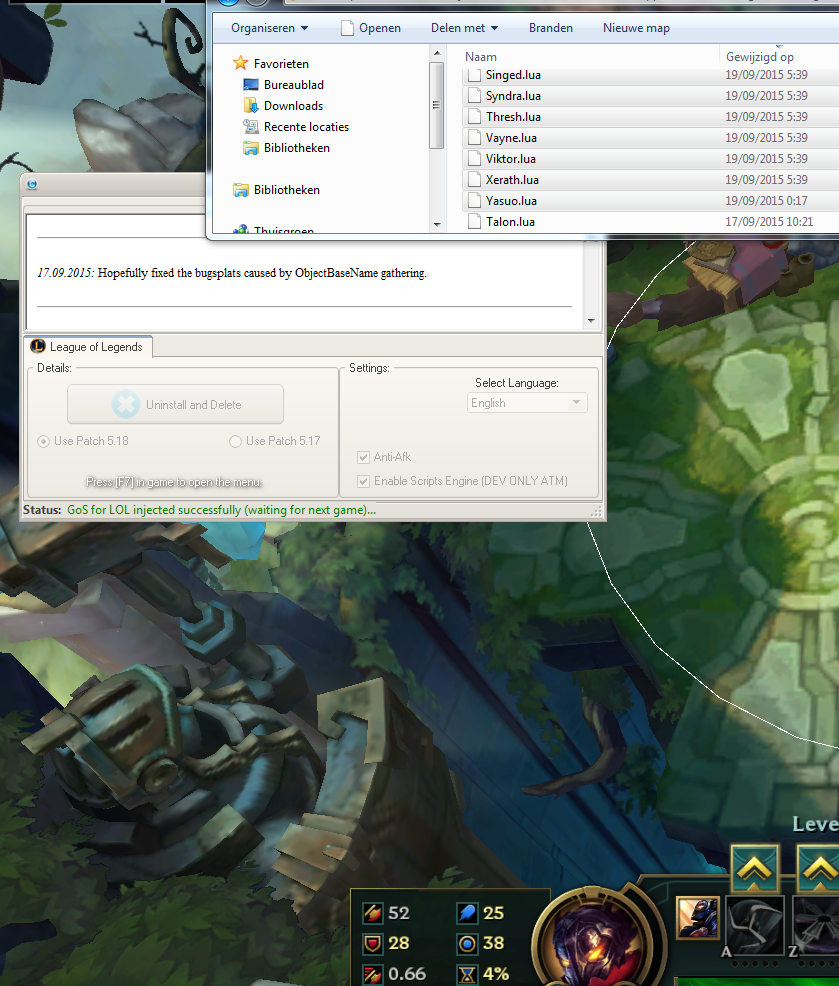Click the magic resist stat icon

coord(467,943)
